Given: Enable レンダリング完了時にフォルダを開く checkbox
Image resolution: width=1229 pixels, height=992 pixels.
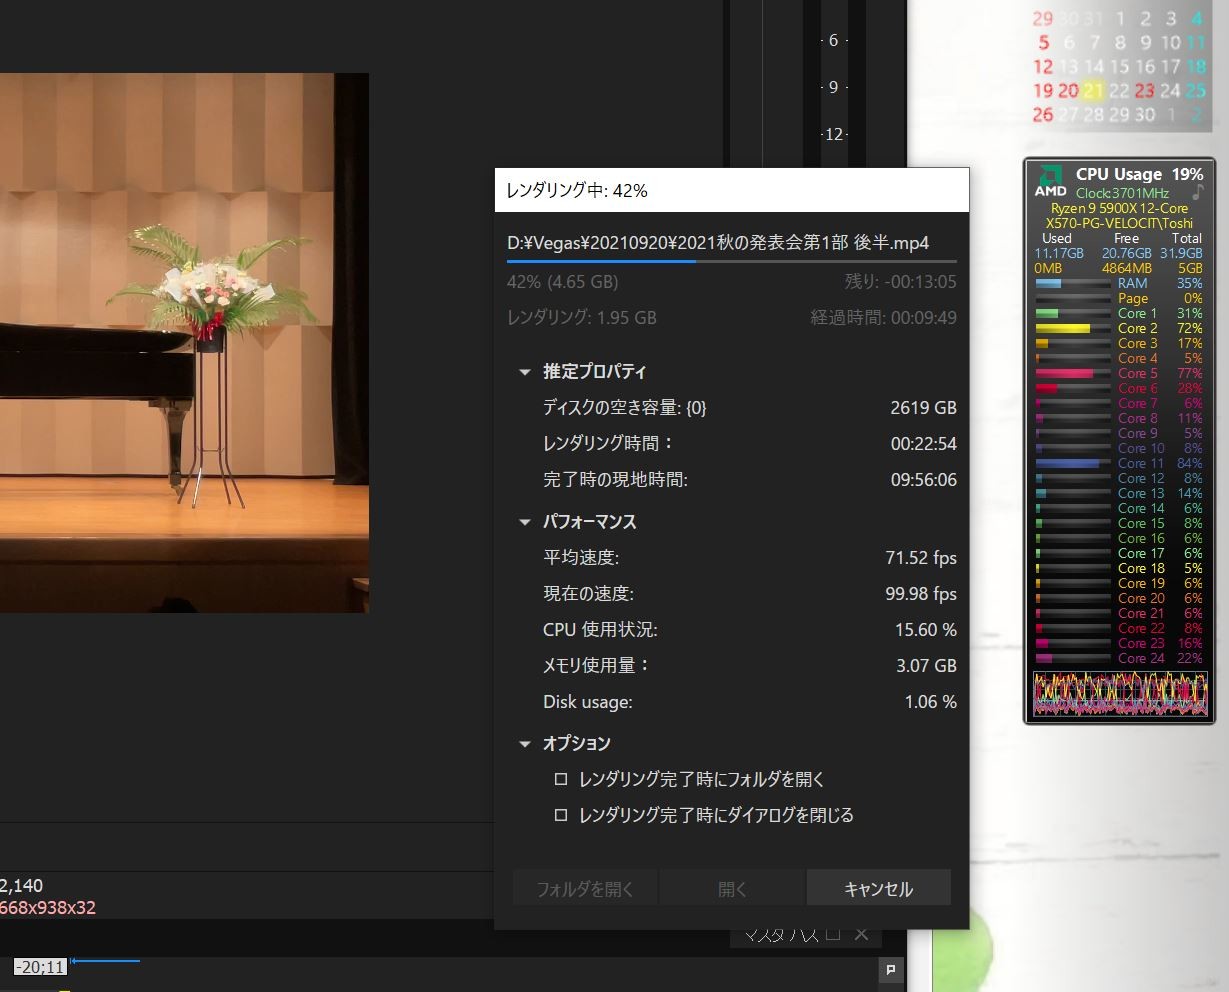Looking at the screenshot, I should click(561, 779).
